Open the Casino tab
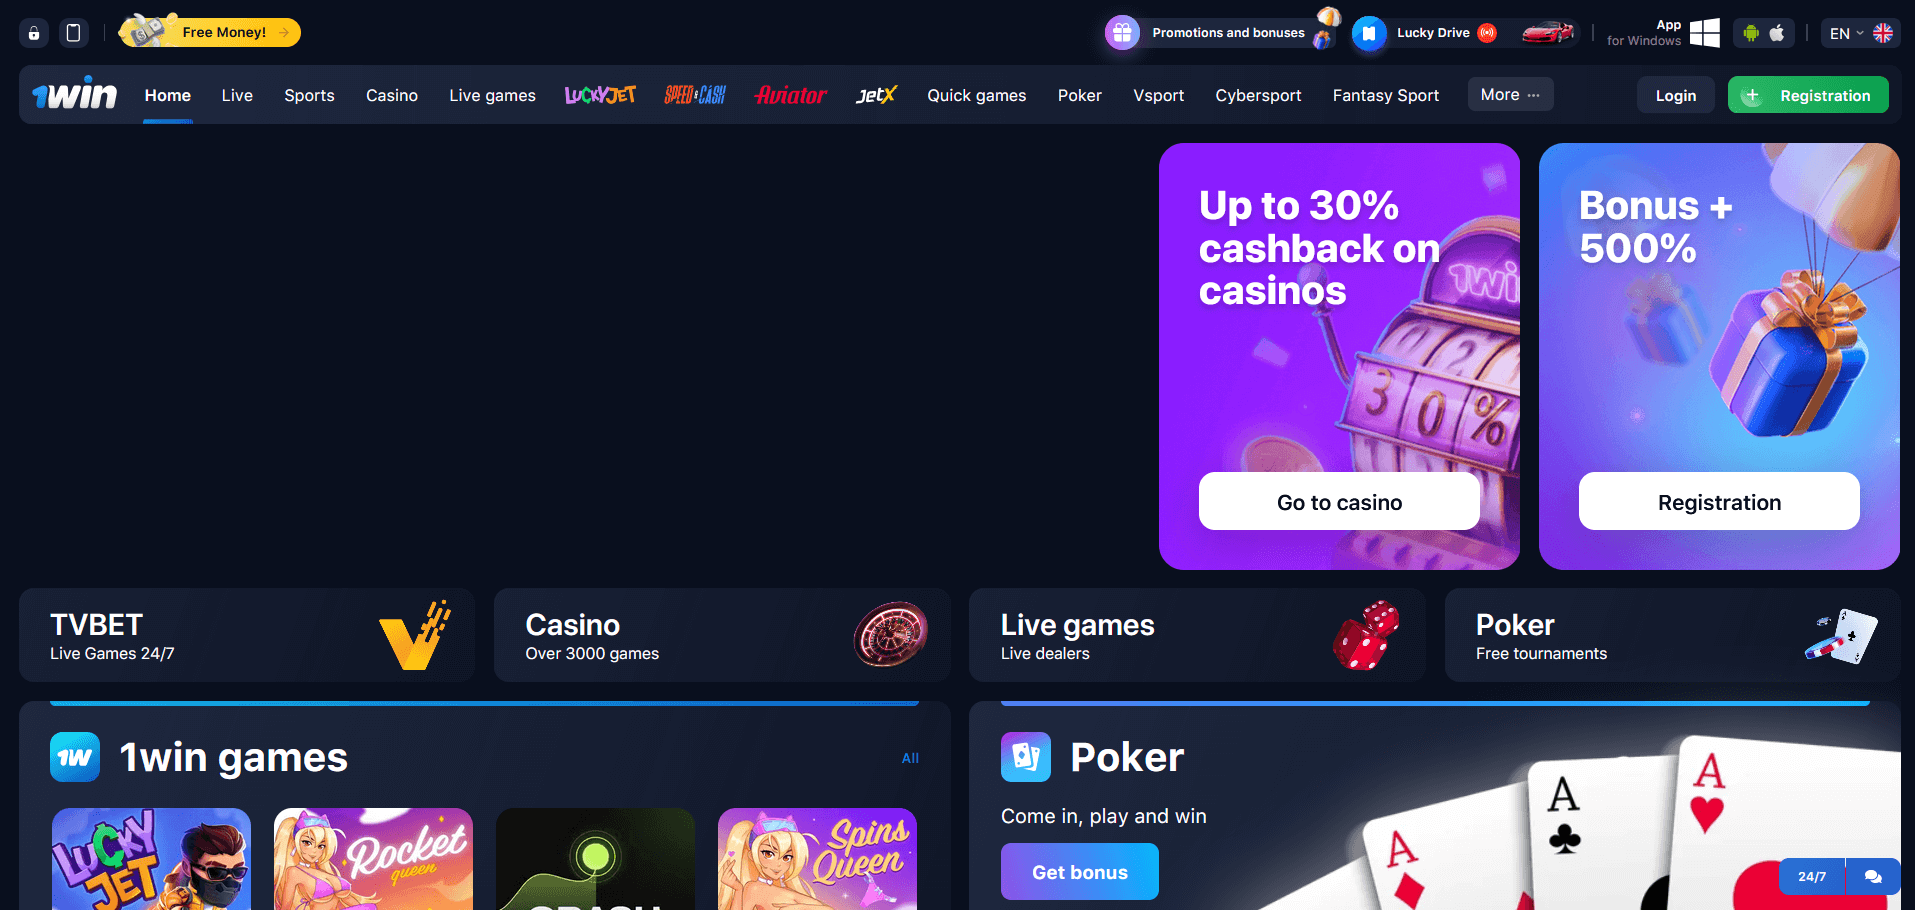The width and height of the screenshot is (1915, 910). click(x=392, y=95)
